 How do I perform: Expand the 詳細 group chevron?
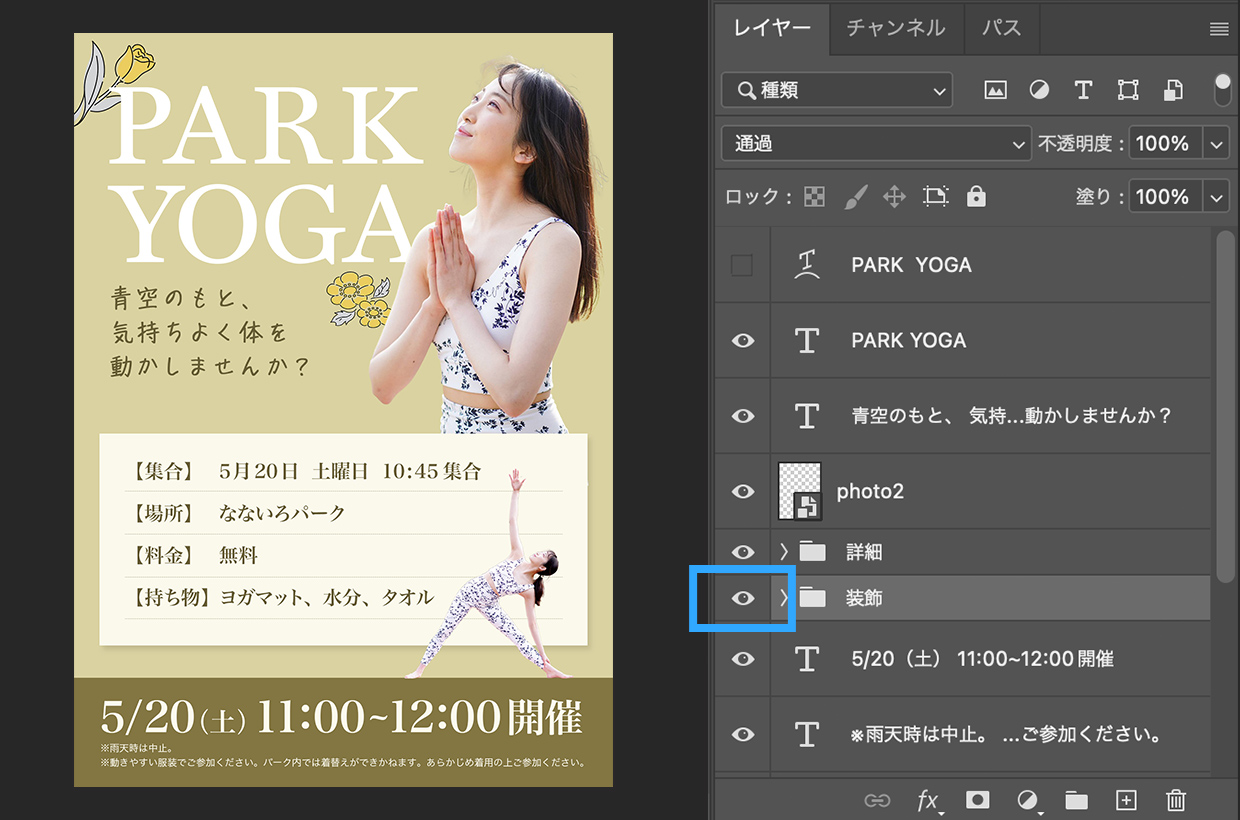pos(784,552)
